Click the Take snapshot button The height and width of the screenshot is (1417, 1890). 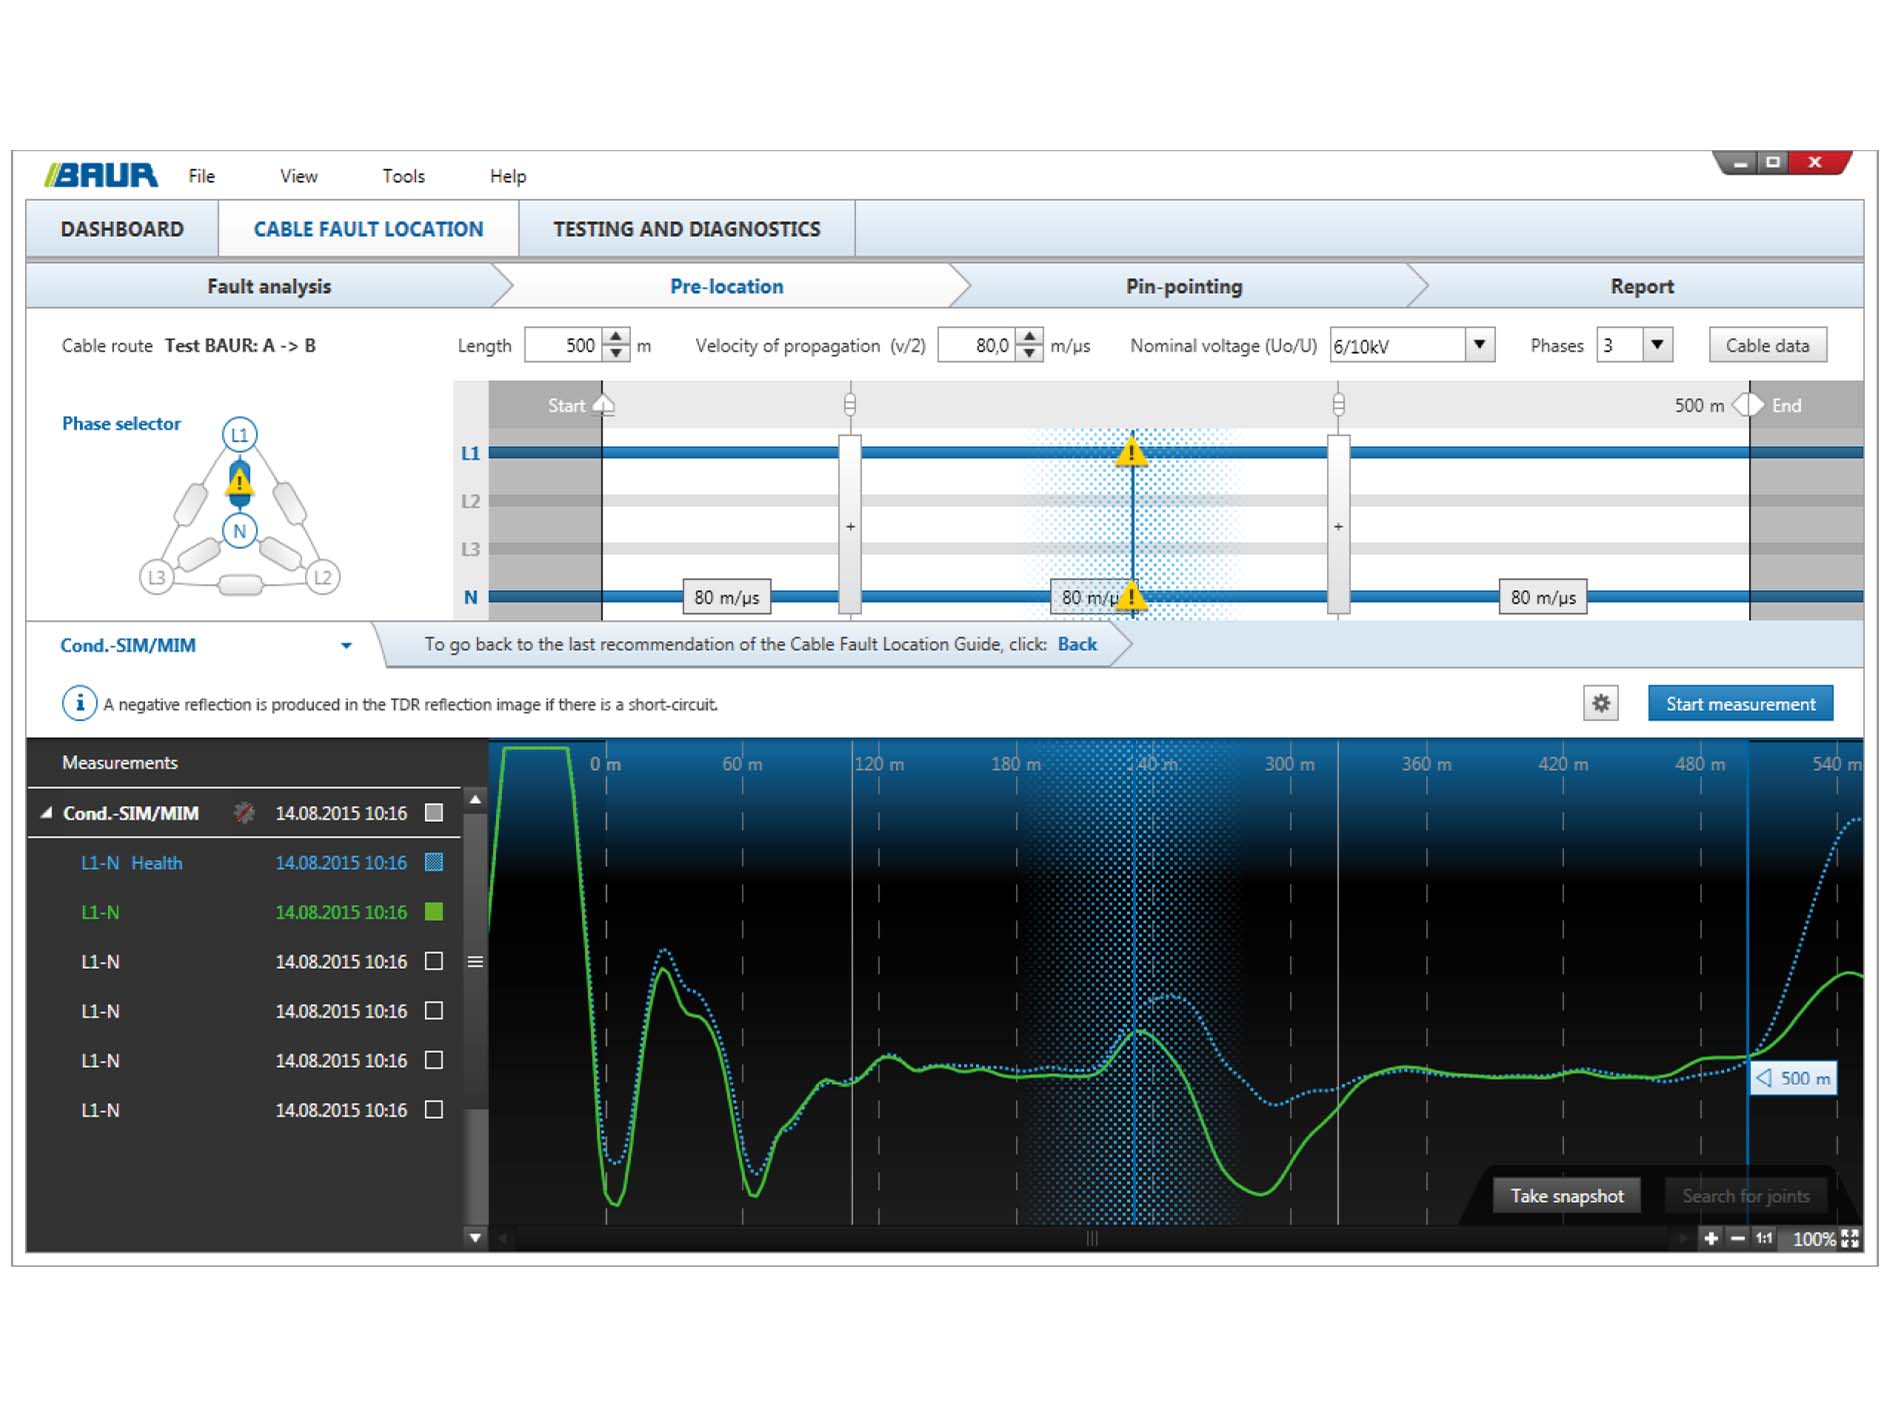(x=1566, y=1196)
